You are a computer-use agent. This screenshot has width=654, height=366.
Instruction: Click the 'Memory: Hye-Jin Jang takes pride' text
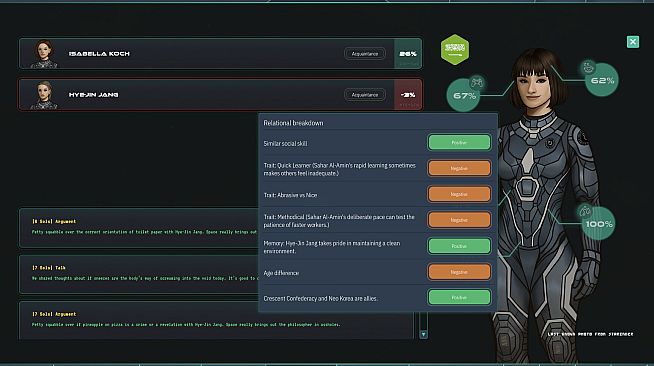[x=332, y=247]
